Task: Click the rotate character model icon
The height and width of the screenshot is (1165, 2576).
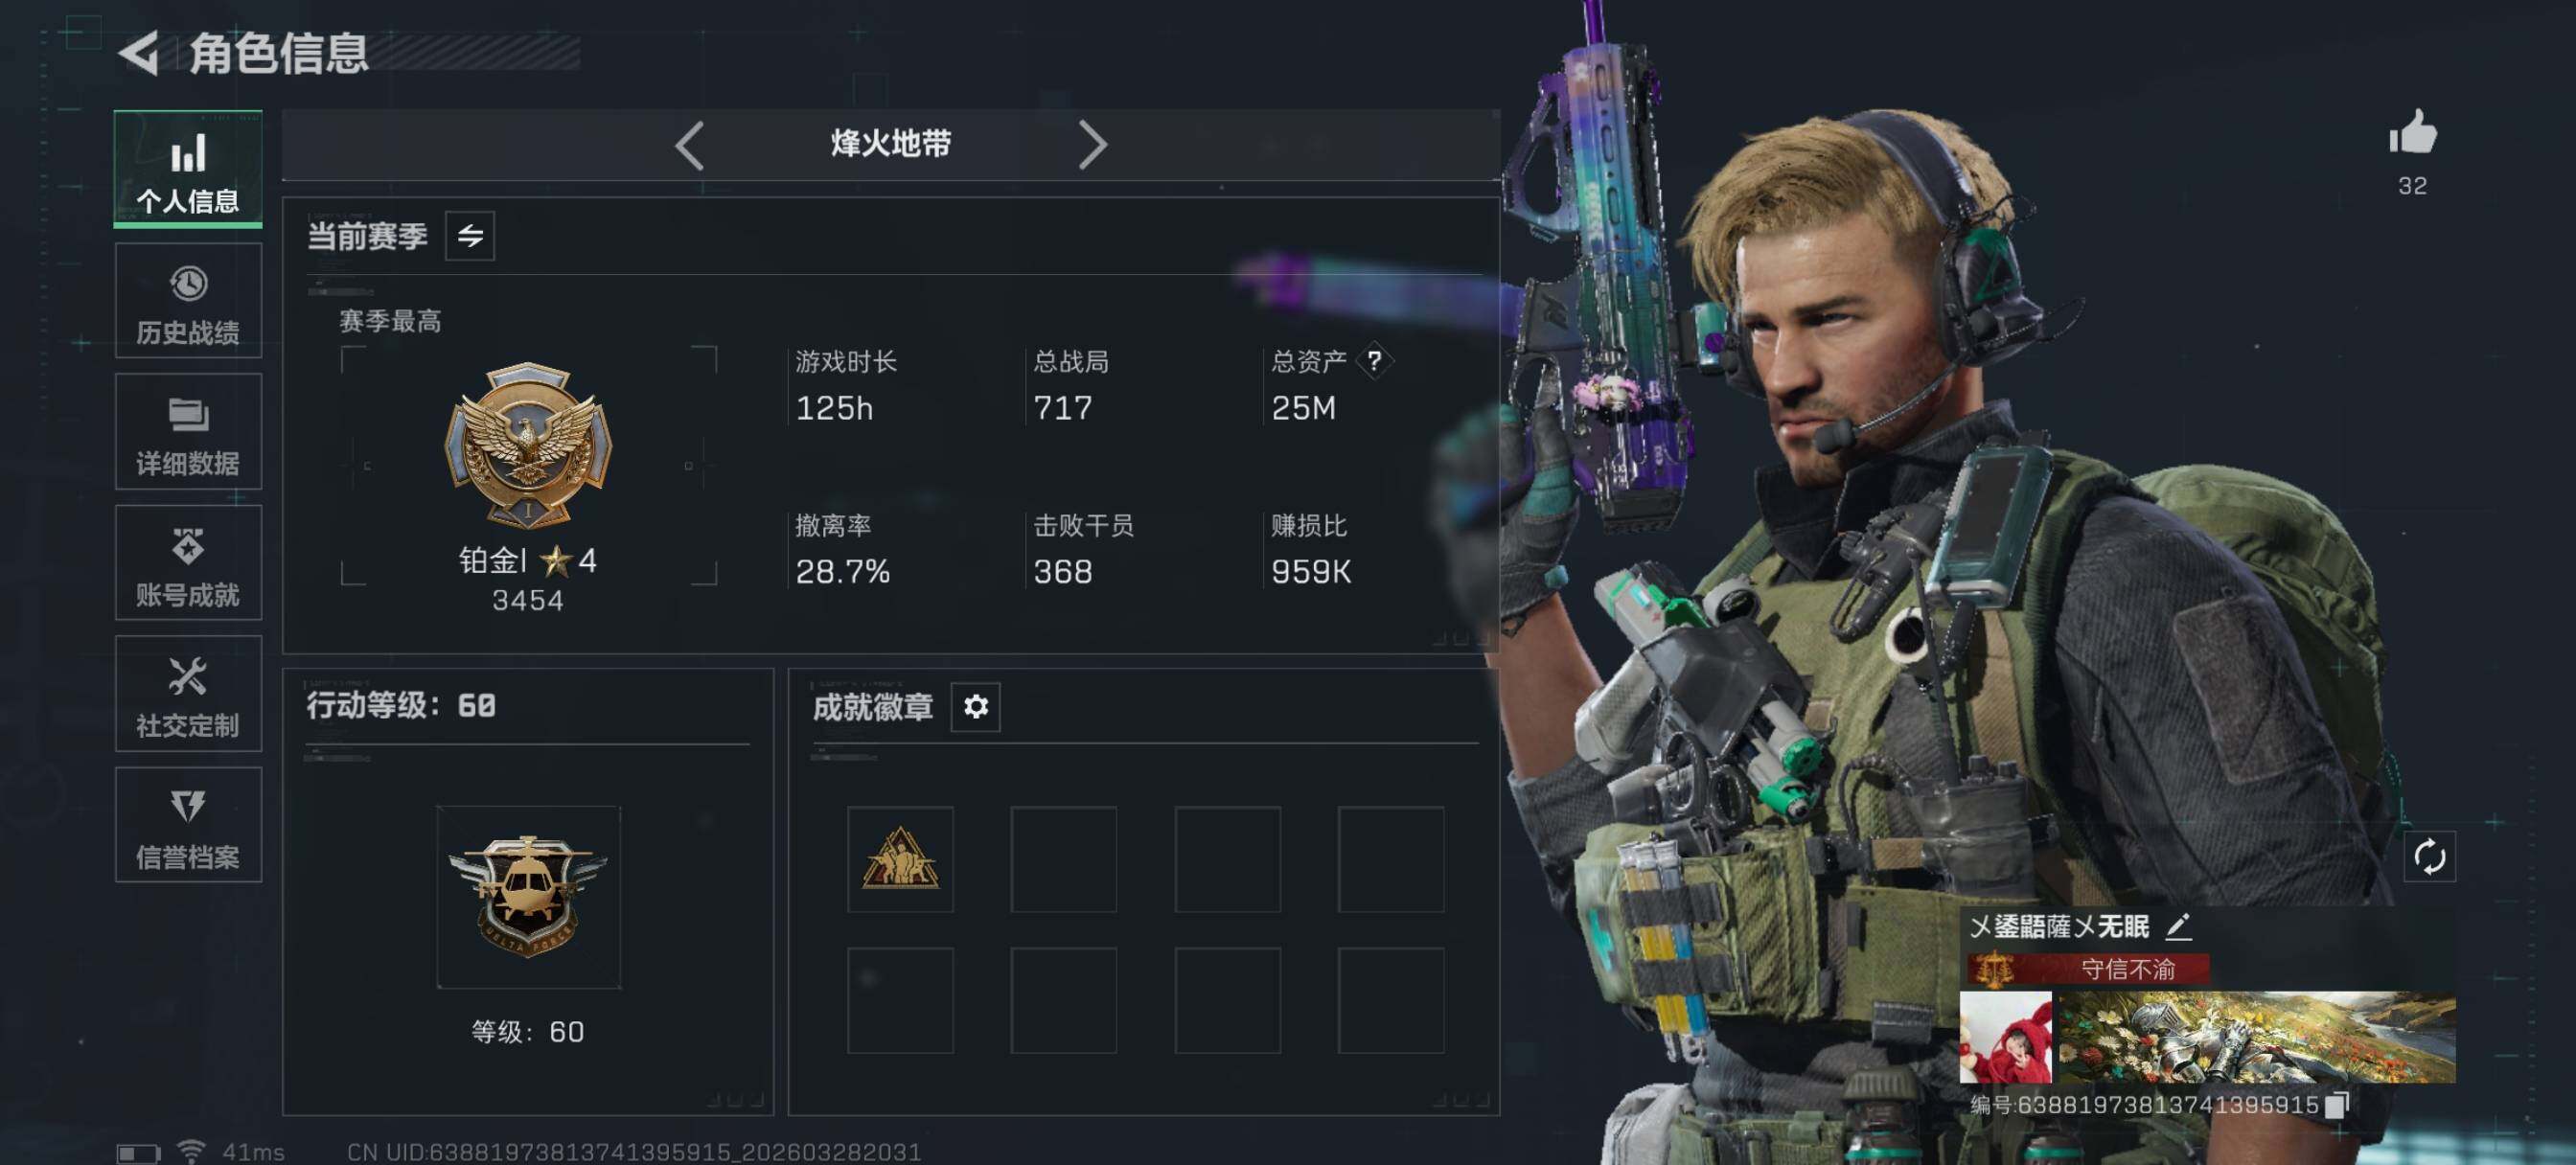Action: coord(2429,856)
